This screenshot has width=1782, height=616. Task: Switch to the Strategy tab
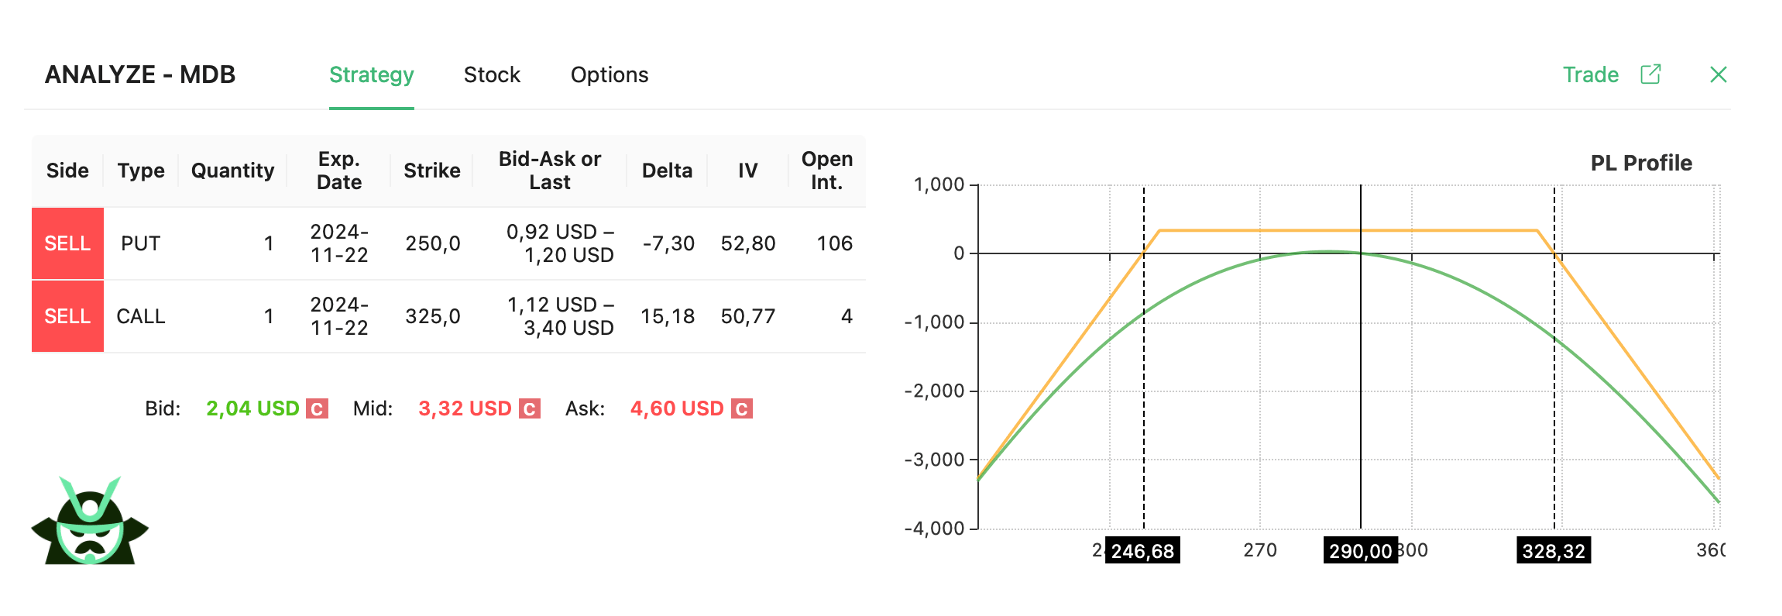[x=371, y=75]
